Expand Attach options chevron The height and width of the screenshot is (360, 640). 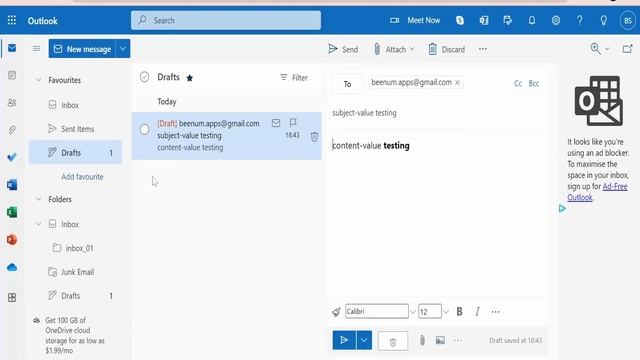tap(412, 49)
